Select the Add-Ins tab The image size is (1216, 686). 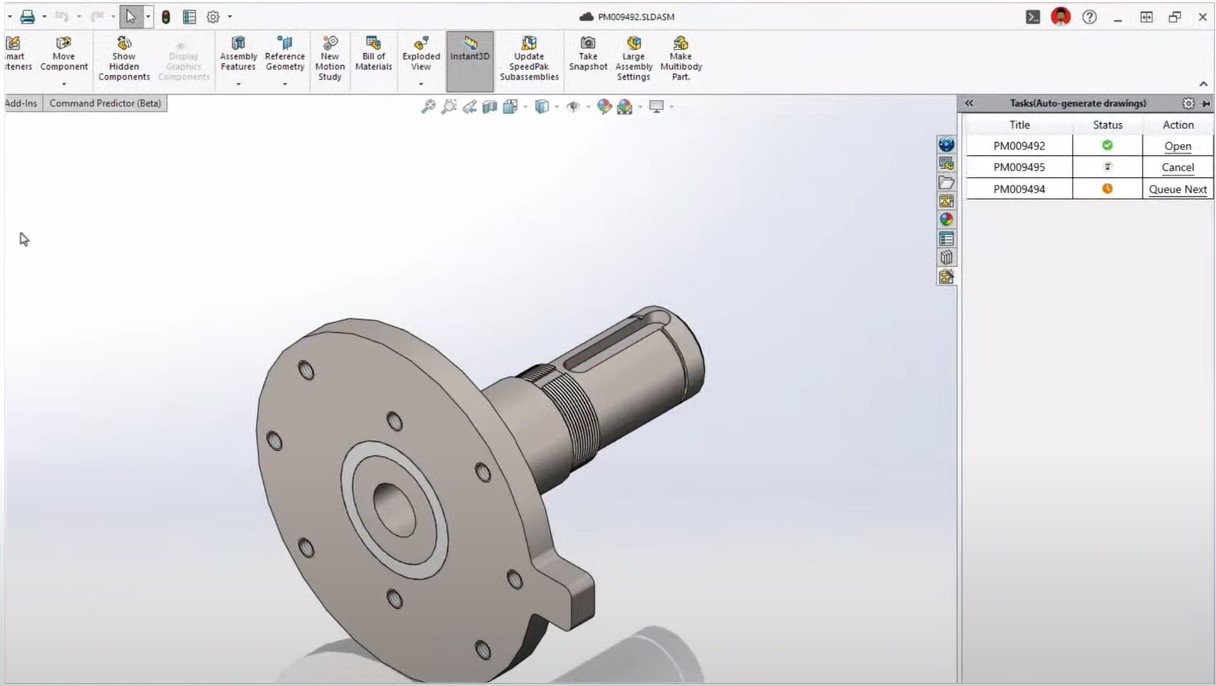tap(22, 103)
